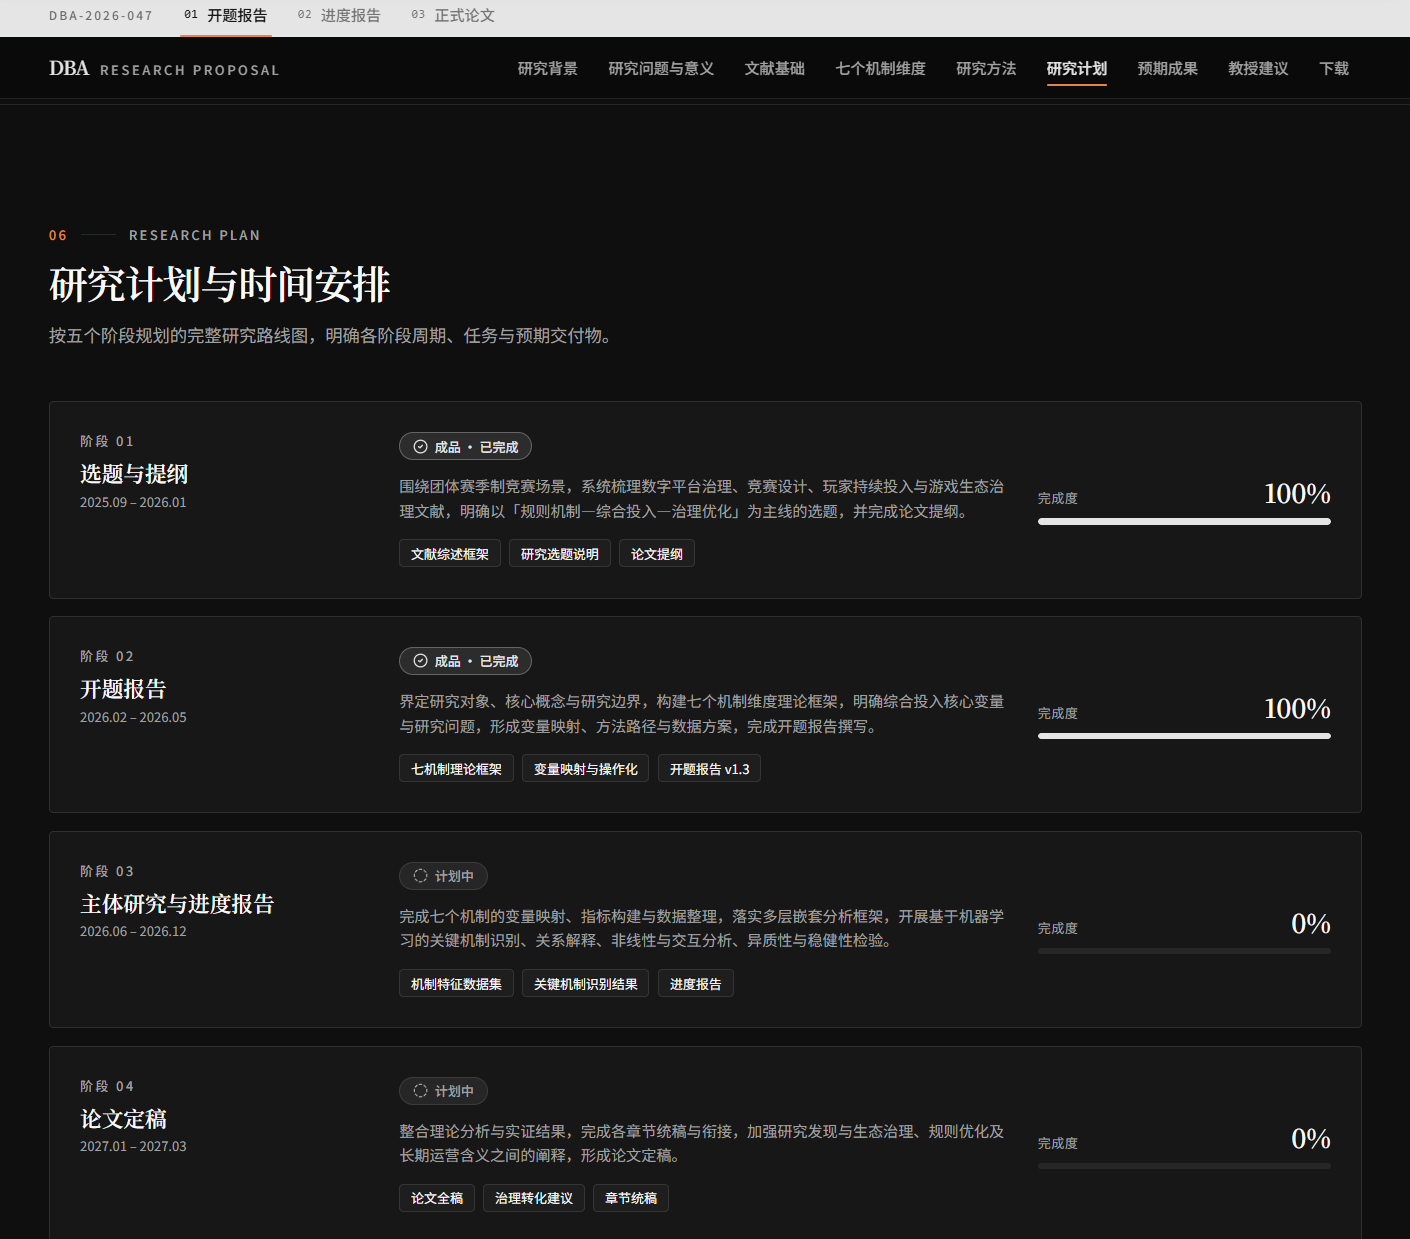The image size is (1410, 1239).
Task: Click the 文献综述框架 tag
Action: (450, 554)
